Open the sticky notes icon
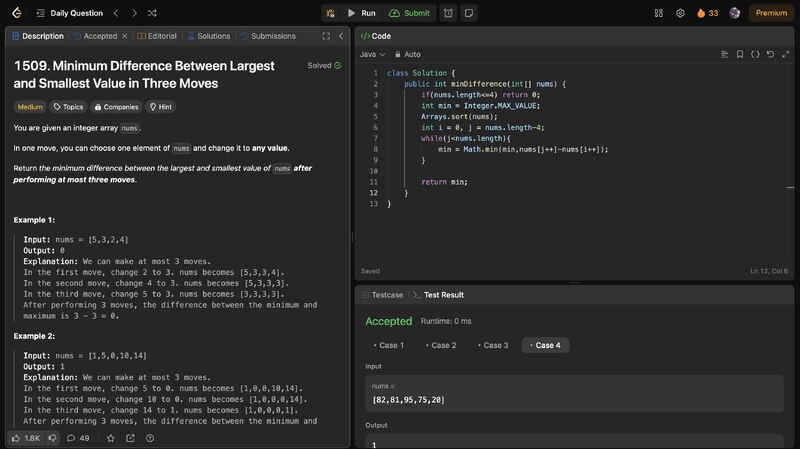This screenshot has width=800, height=449. point(469,13)
